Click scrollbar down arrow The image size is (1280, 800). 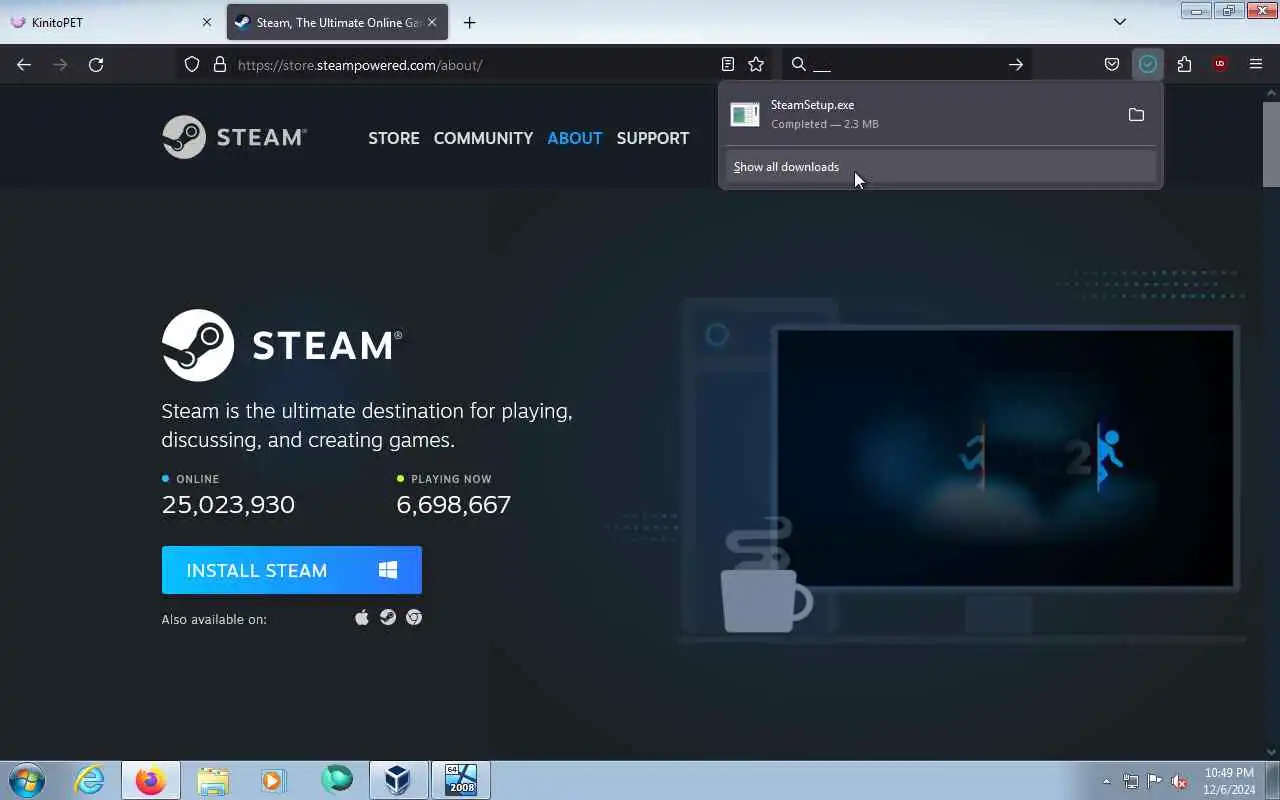pos(1271,751)
